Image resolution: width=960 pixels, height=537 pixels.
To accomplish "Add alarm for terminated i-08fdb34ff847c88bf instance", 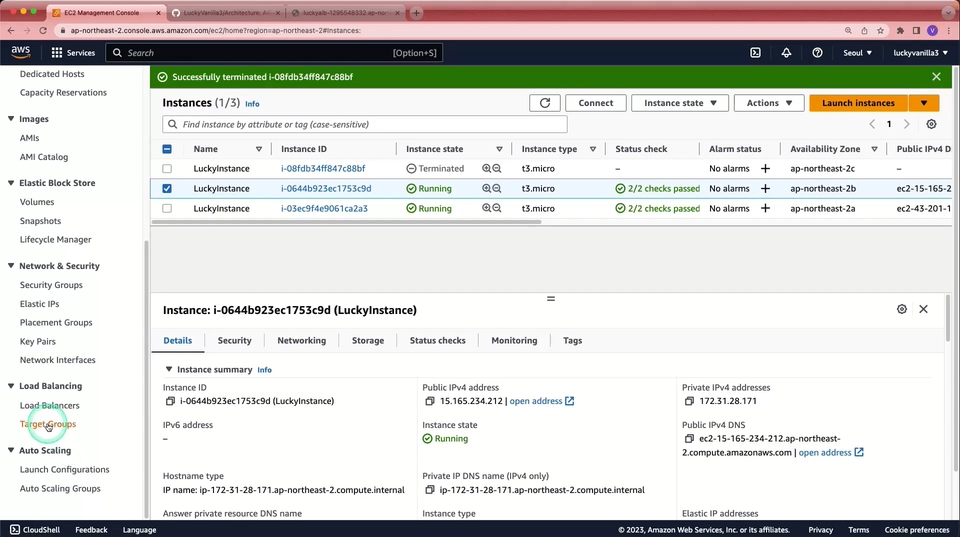I will coord(765,168).
